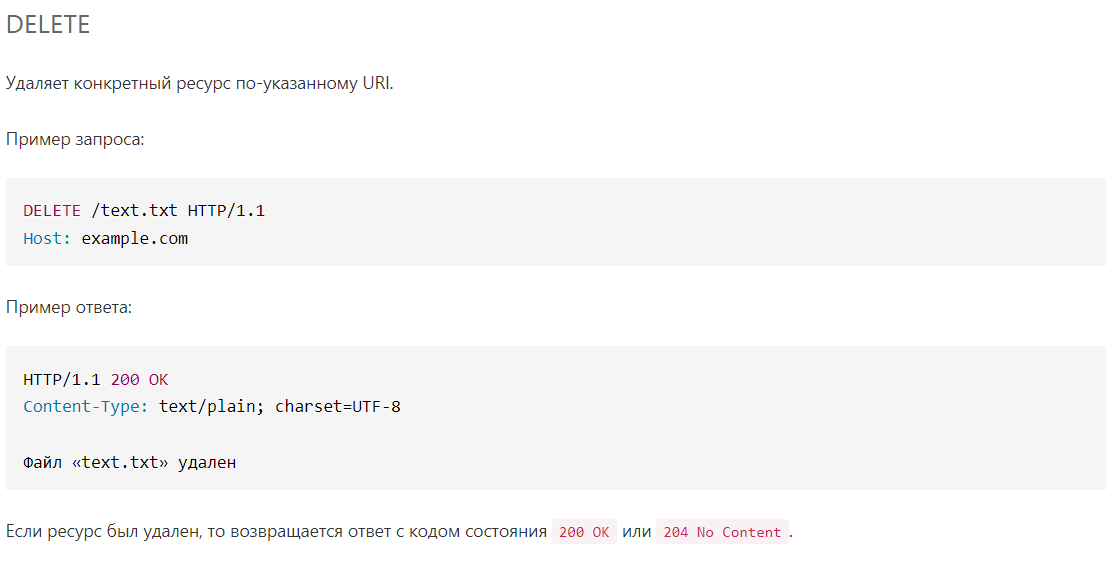Click inline '200 OK' code badge
This screenshot has height=562, width=1112.
pyautogui.click(x=584, y=532)
